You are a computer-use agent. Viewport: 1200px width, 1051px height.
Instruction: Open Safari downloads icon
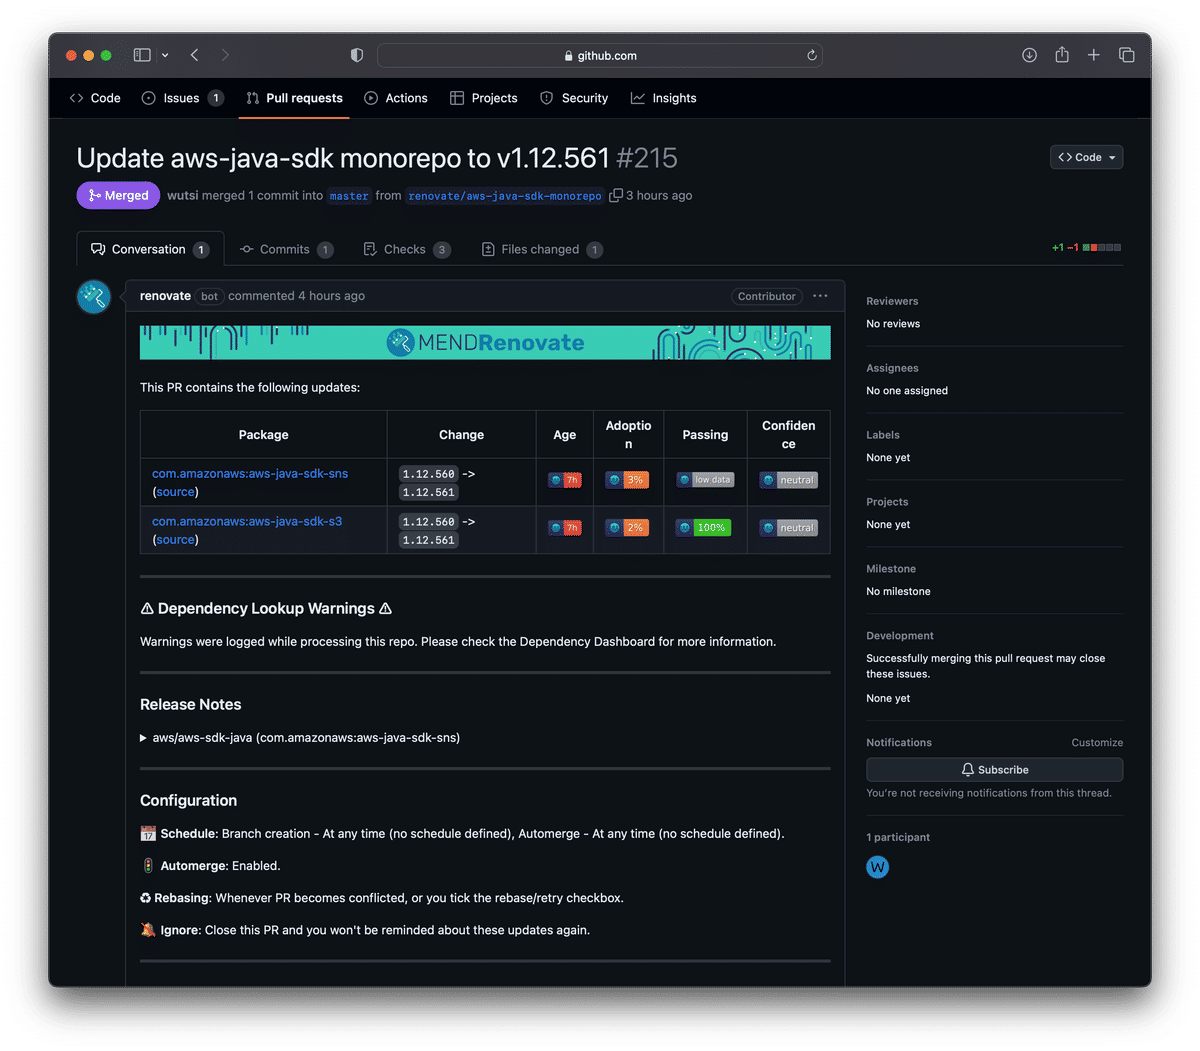(x=1029, y=55)
